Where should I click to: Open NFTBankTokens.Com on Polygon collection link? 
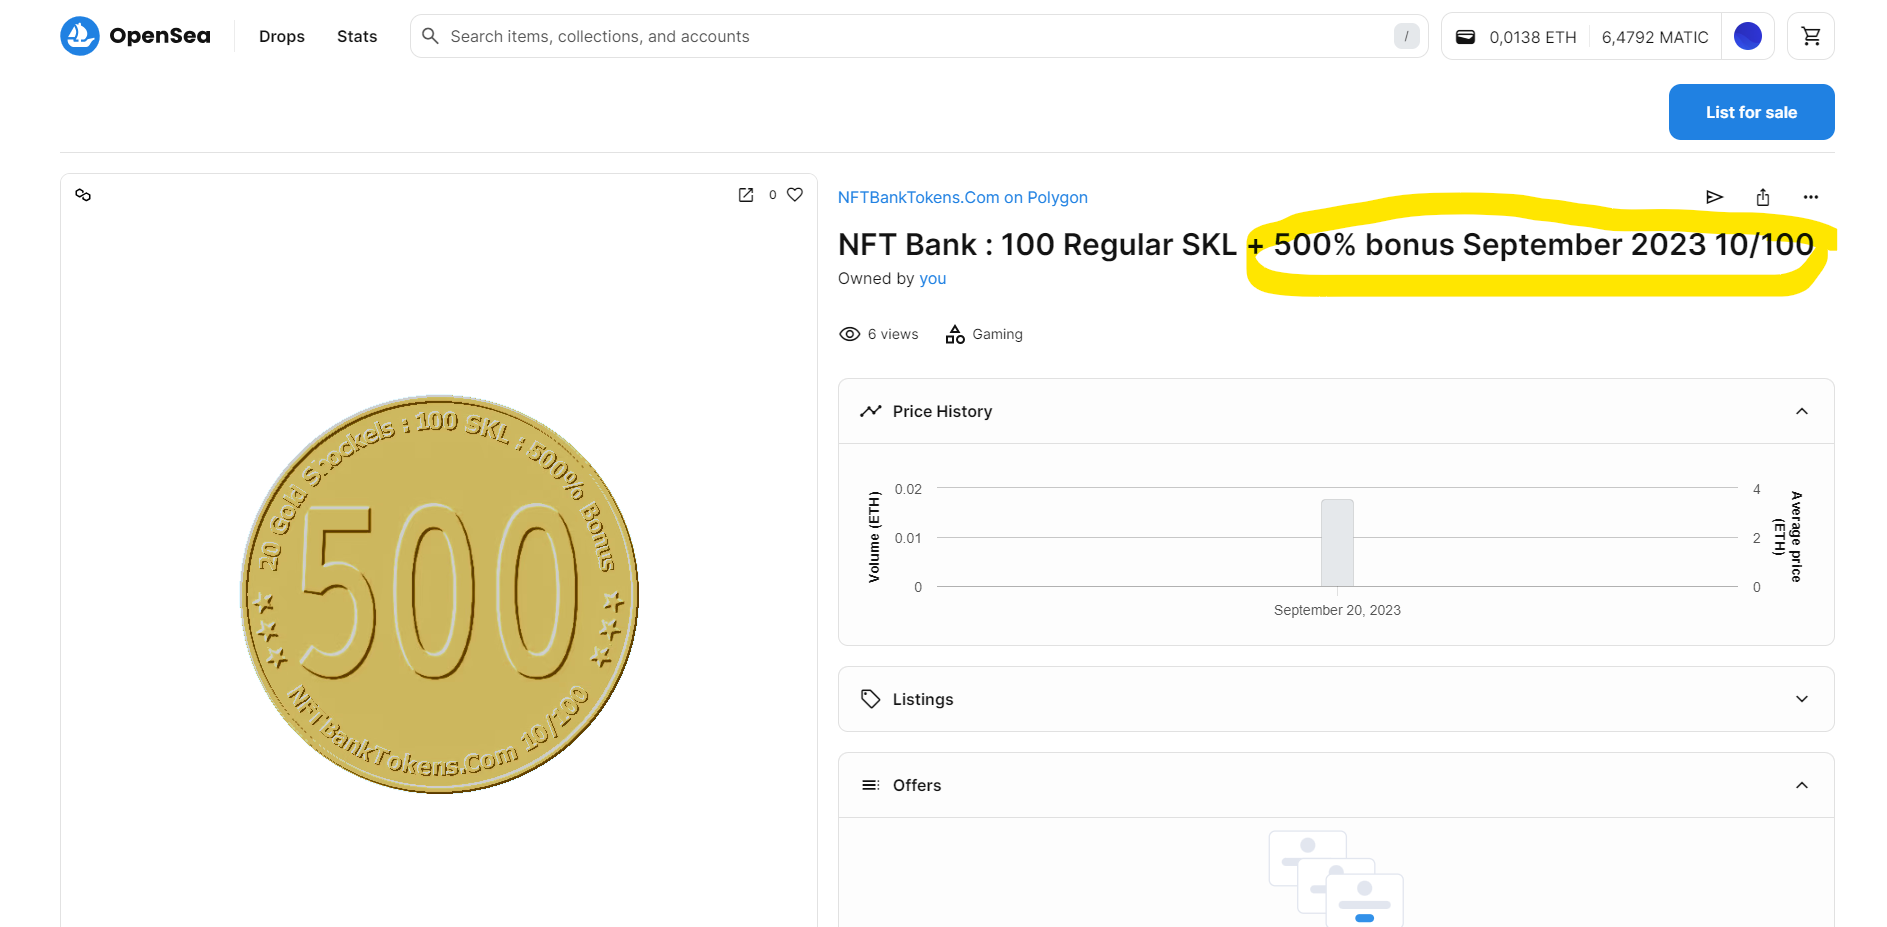click(x=962, y=197)
